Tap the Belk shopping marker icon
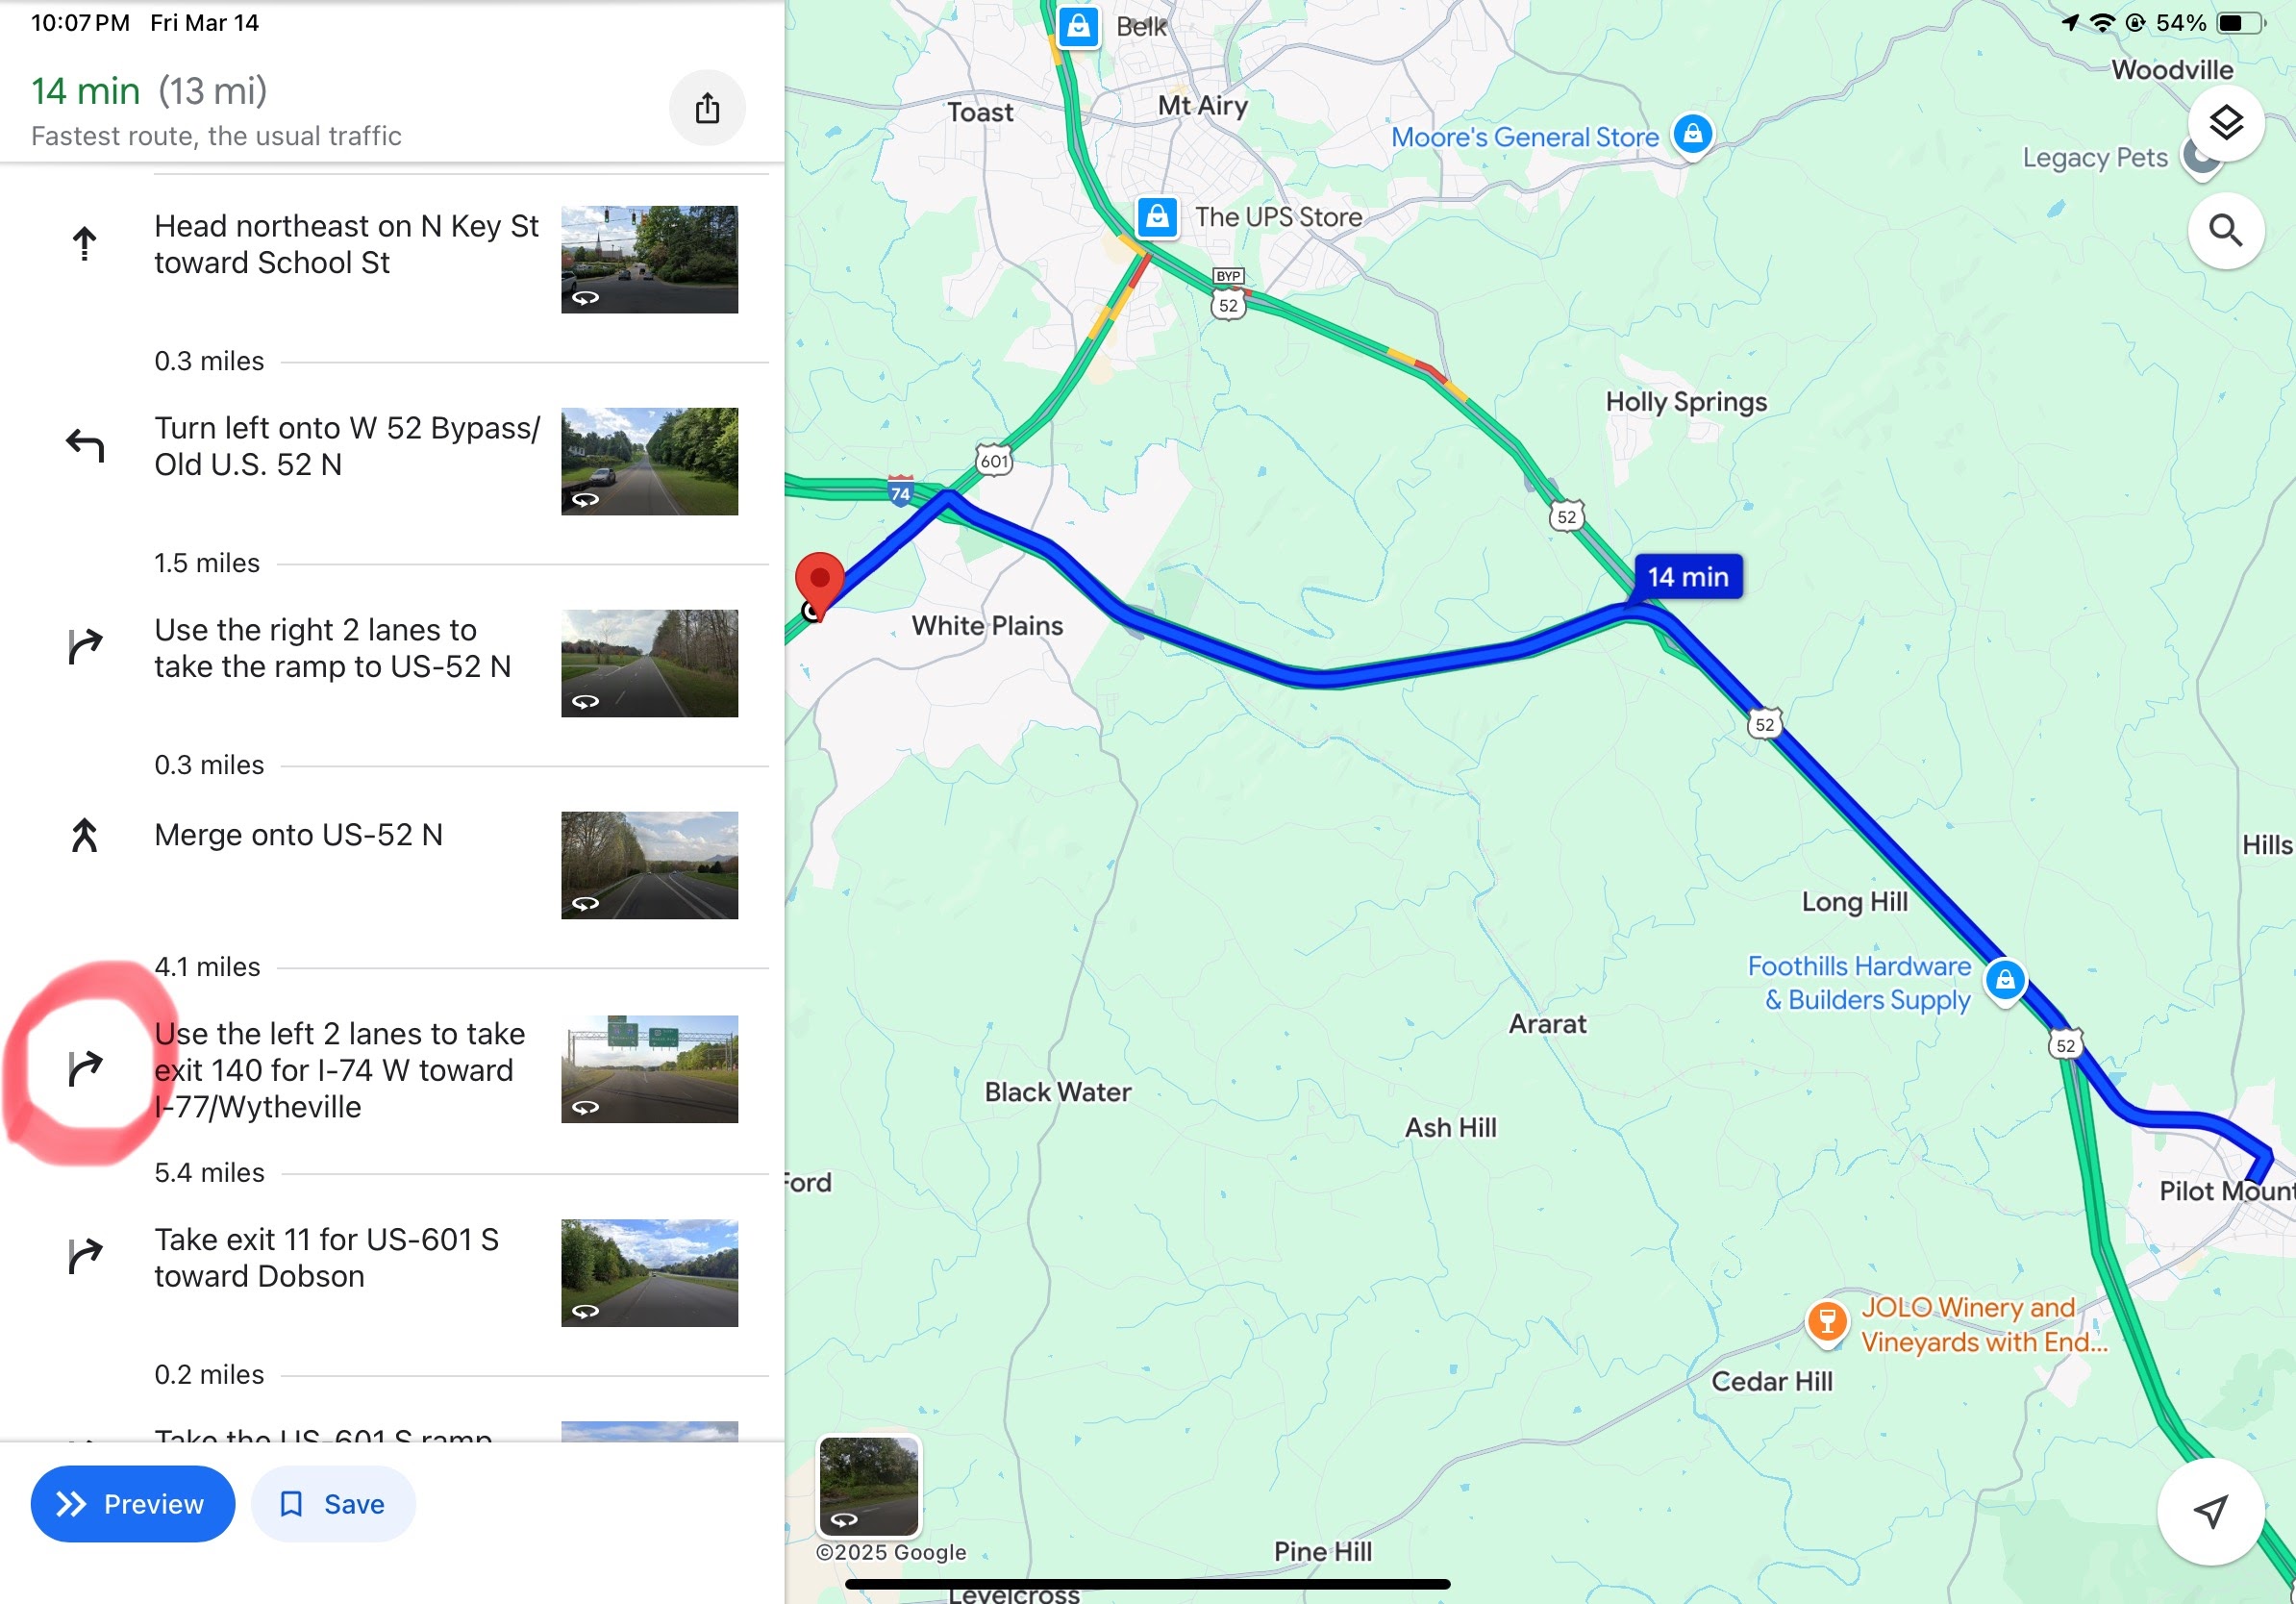This screenshot has height=1604, width=2296. [x=1078, y=26]
